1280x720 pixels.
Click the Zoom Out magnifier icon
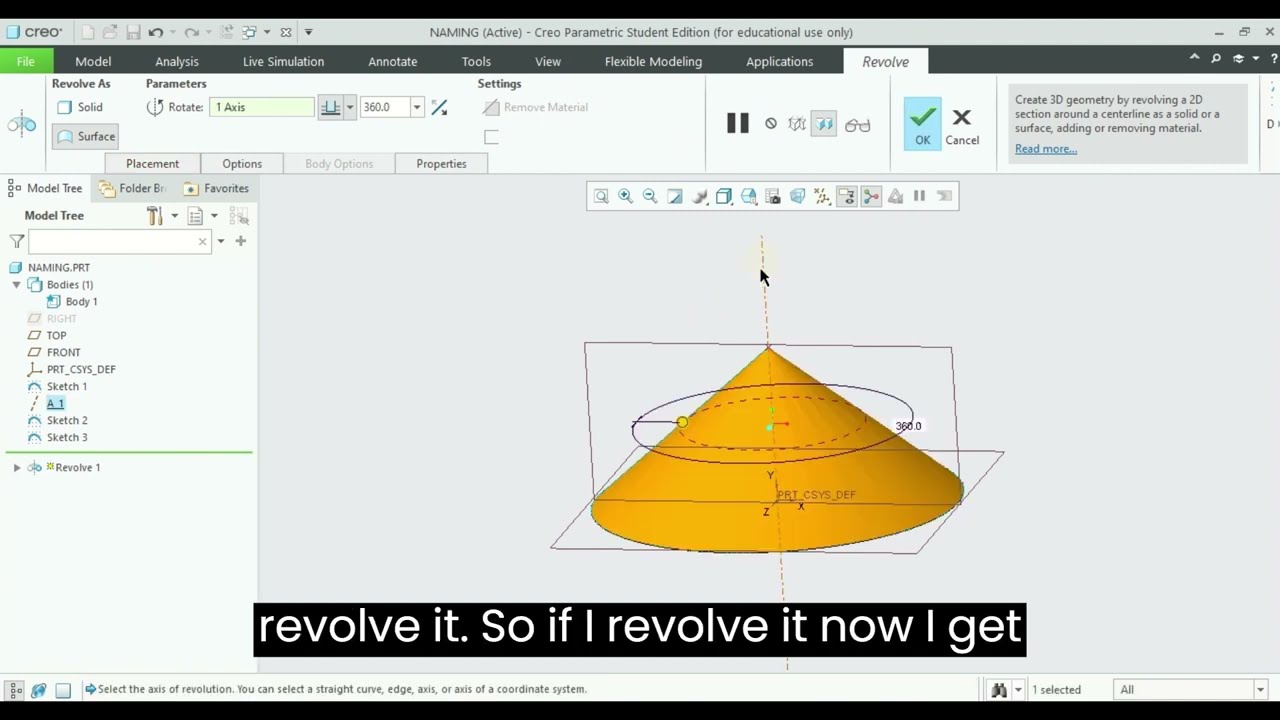(650, 196)
